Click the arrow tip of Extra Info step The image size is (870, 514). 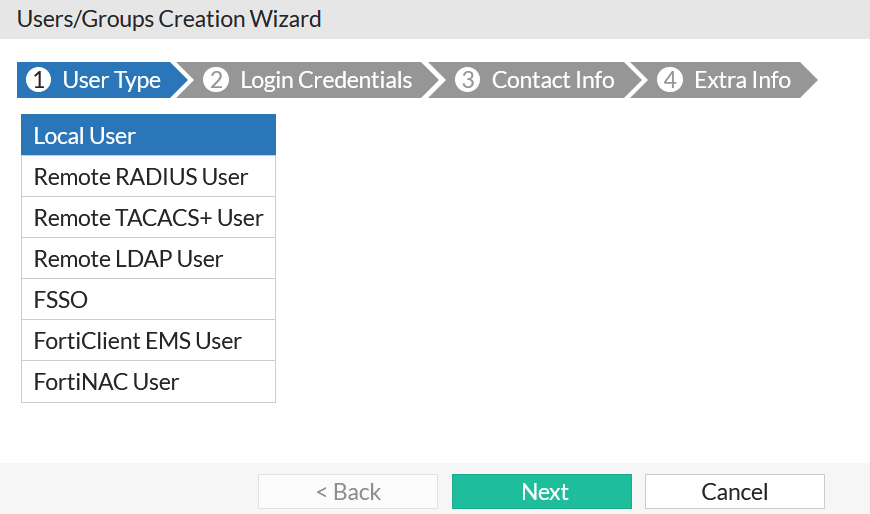coord(809,81)
